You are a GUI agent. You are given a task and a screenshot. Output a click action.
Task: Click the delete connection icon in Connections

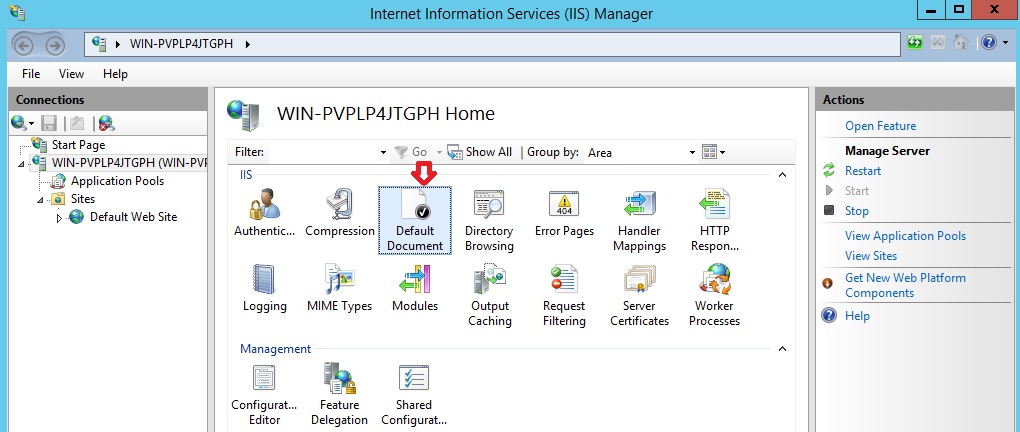(x=107, y=122)
